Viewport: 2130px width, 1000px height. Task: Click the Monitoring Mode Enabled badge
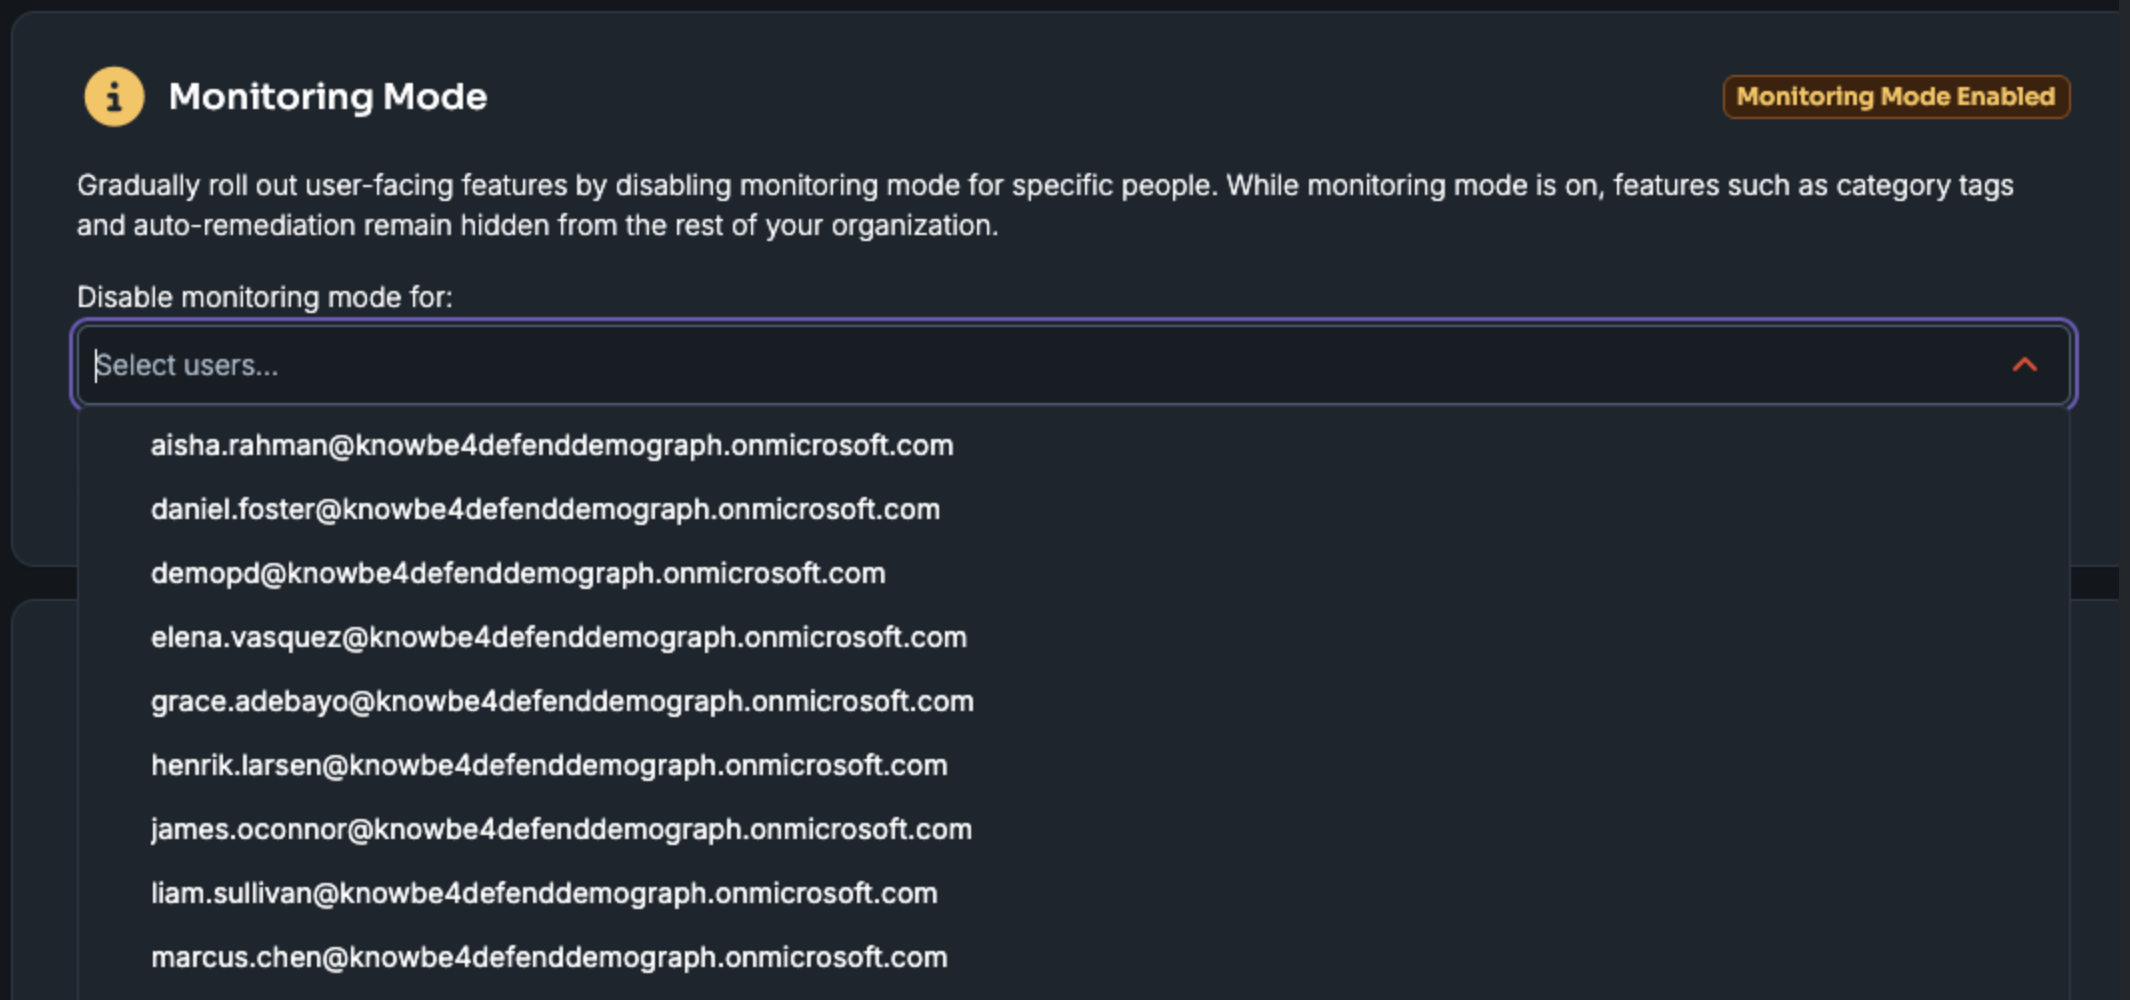click(1895, 97)
